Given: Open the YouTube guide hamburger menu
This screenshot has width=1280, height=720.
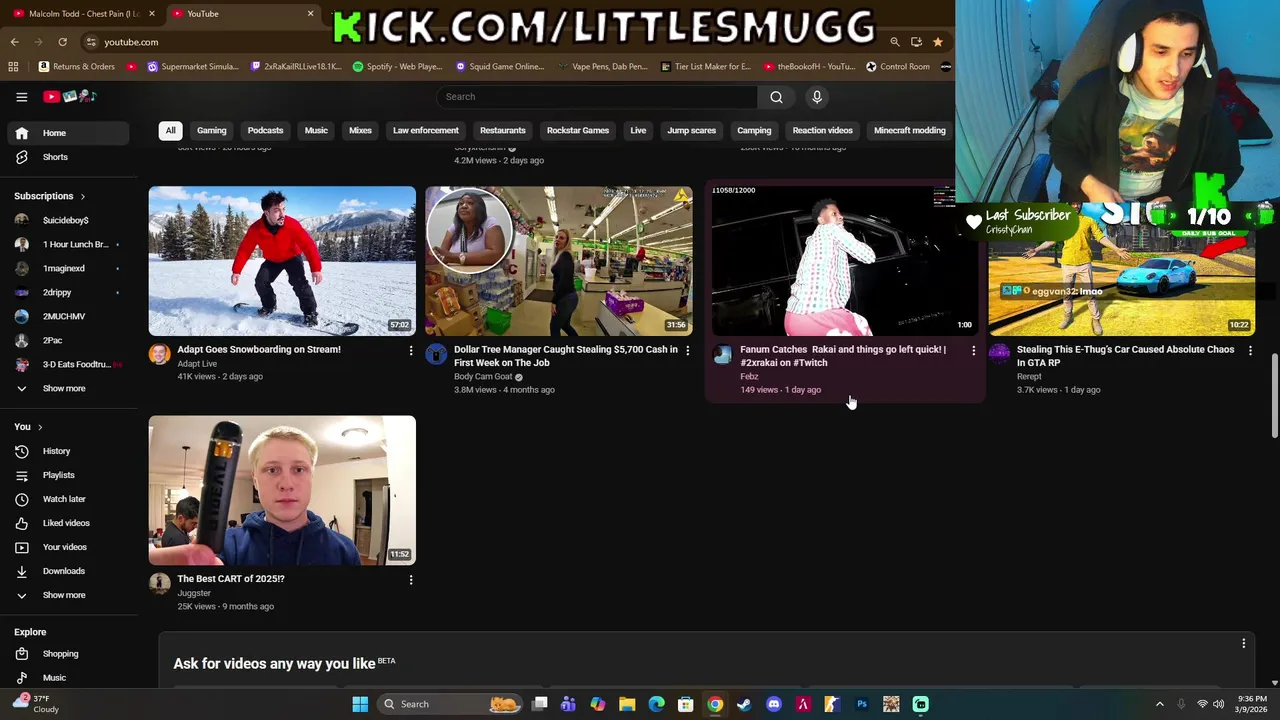Looking at the screenshot, I should [x=21, y=97].
